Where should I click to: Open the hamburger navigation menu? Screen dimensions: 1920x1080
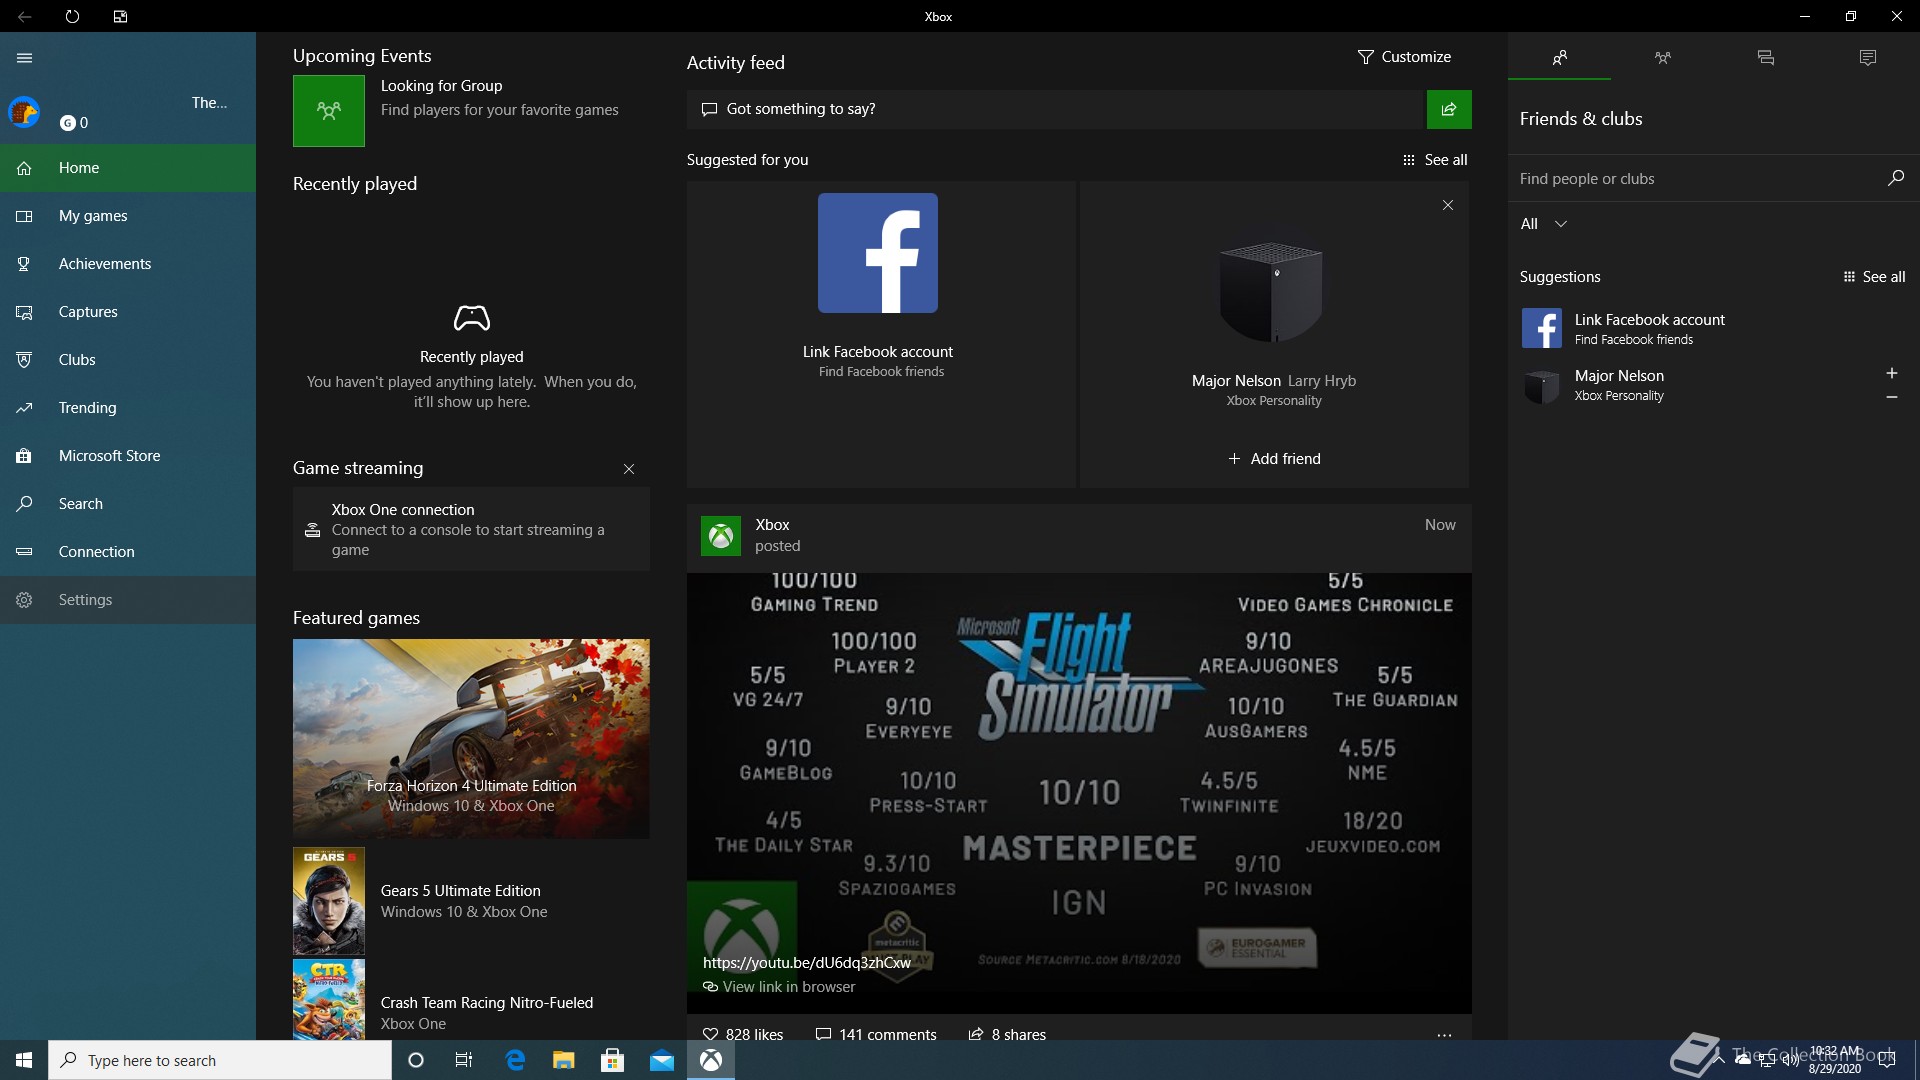[x=24, y=58]
